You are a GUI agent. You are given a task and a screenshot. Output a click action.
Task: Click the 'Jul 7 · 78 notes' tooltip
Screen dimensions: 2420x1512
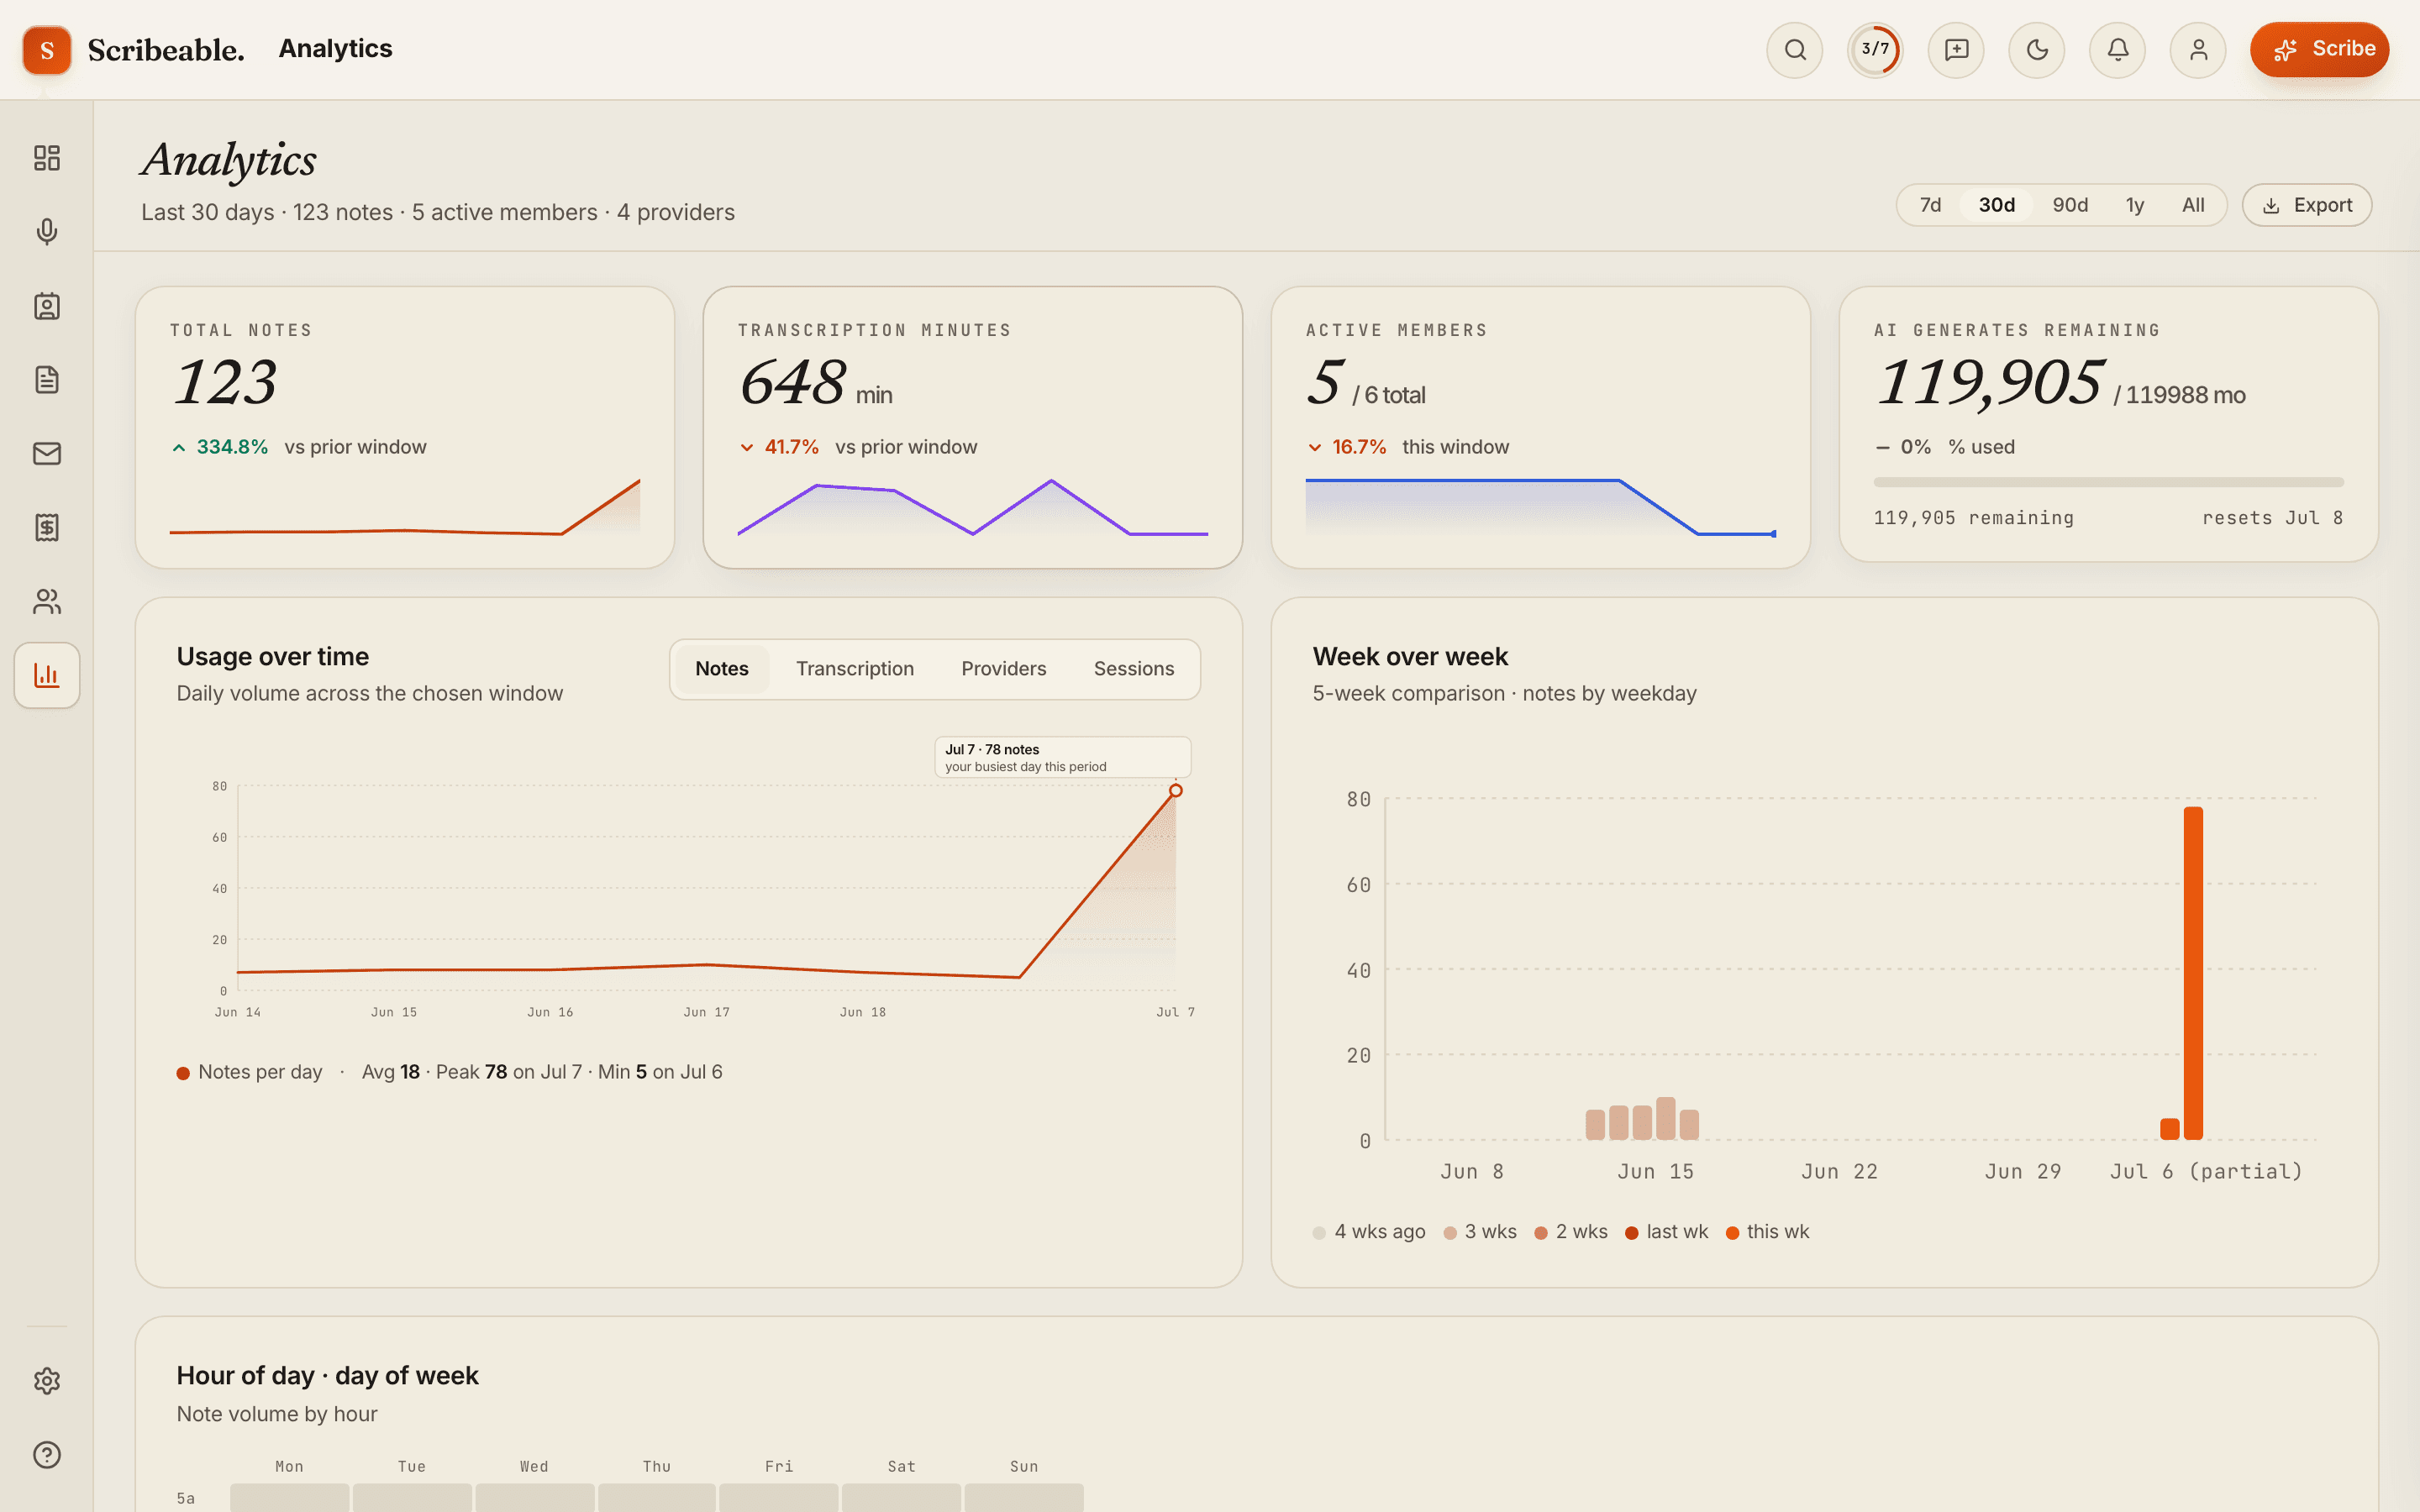click(x=1063, y=758)
